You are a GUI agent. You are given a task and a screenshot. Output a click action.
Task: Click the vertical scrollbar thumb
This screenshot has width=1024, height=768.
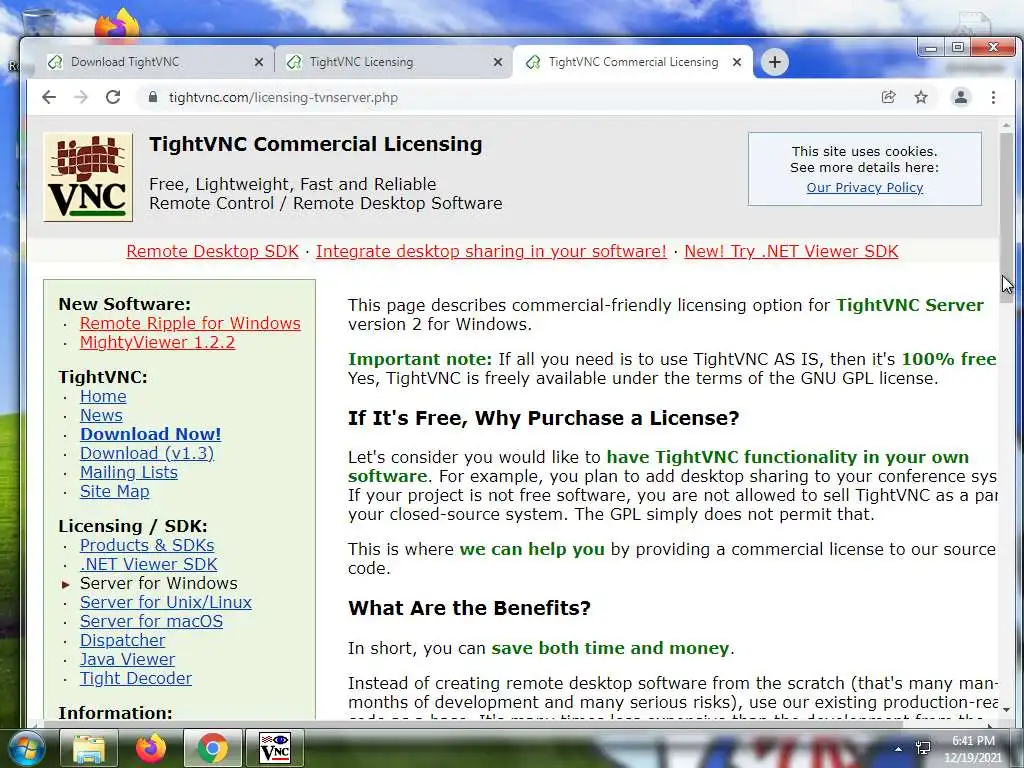tap(1006, 218)
